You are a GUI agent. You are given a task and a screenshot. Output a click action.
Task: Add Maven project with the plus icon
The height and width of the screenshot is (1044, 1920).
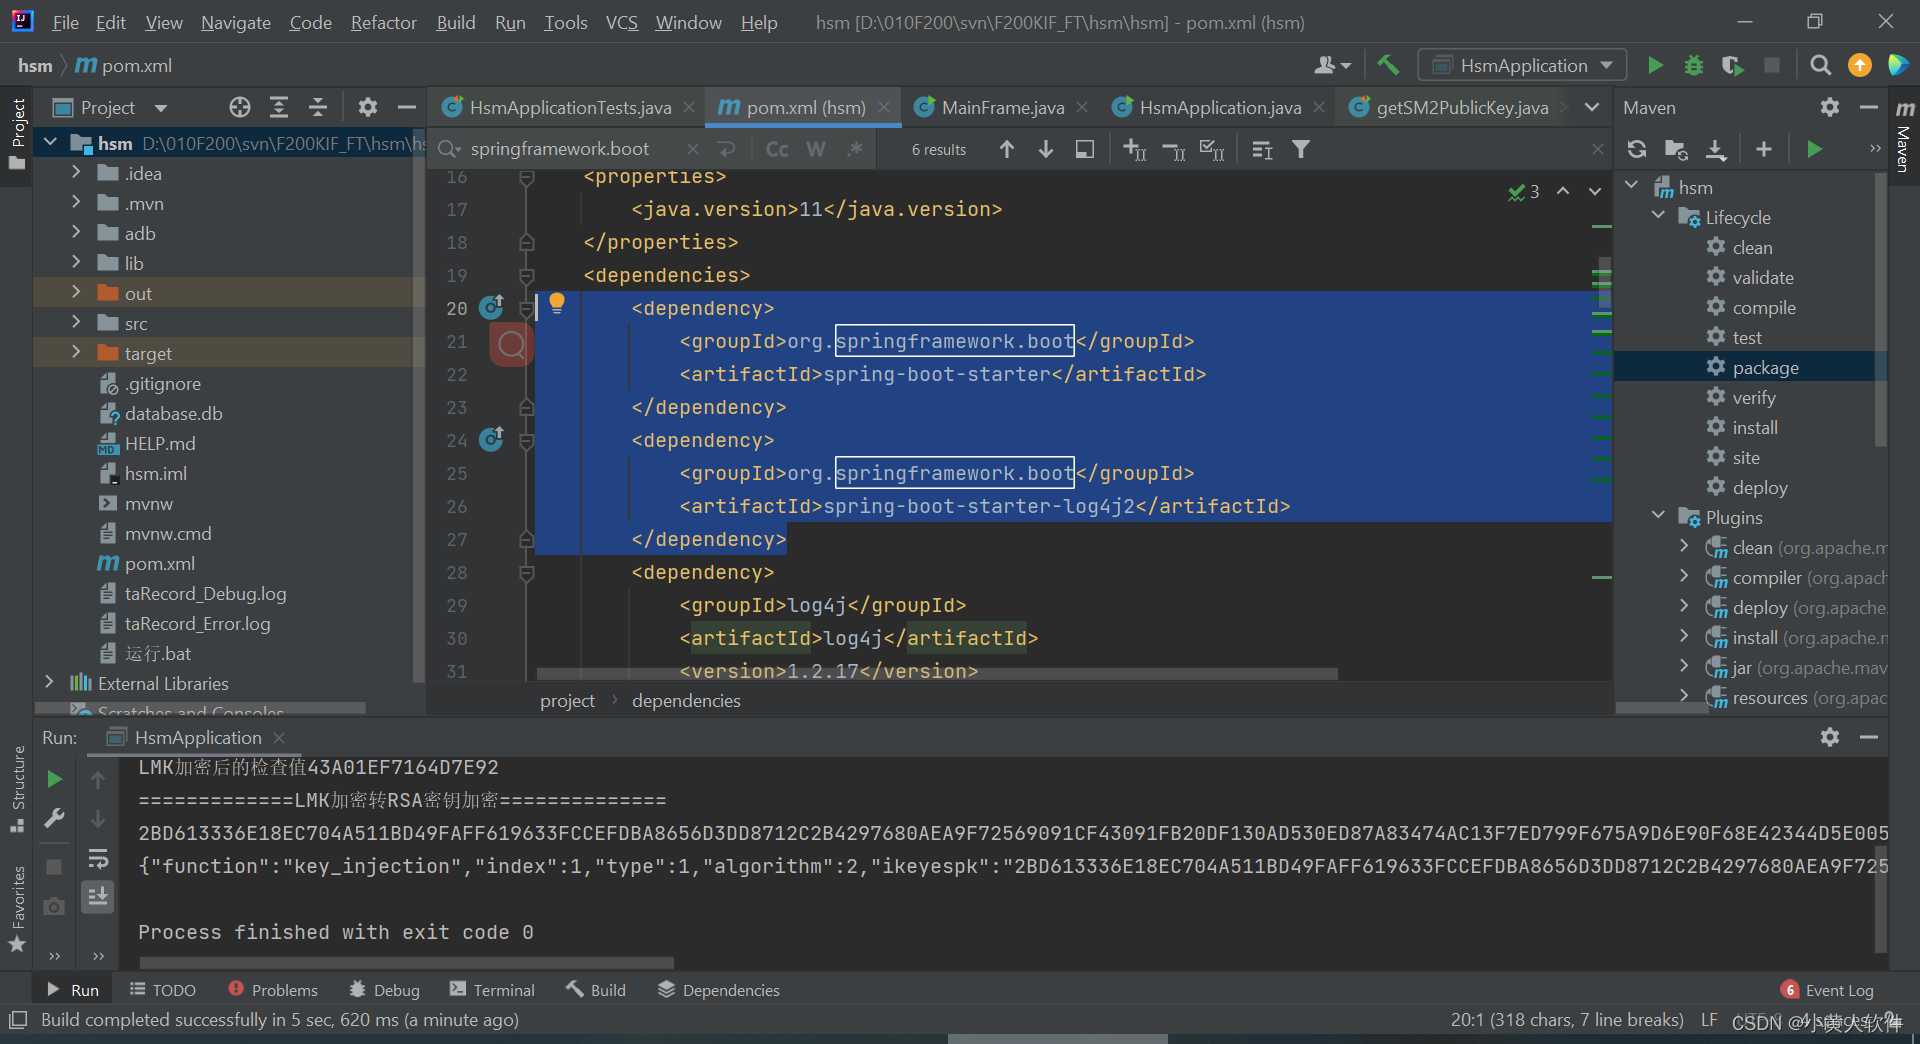pos(1764,149)
